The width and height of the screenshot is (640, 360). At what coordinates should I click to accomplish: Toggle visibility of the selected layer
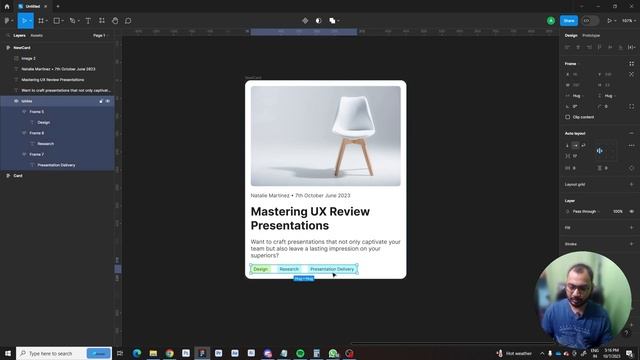pos(108,101)
